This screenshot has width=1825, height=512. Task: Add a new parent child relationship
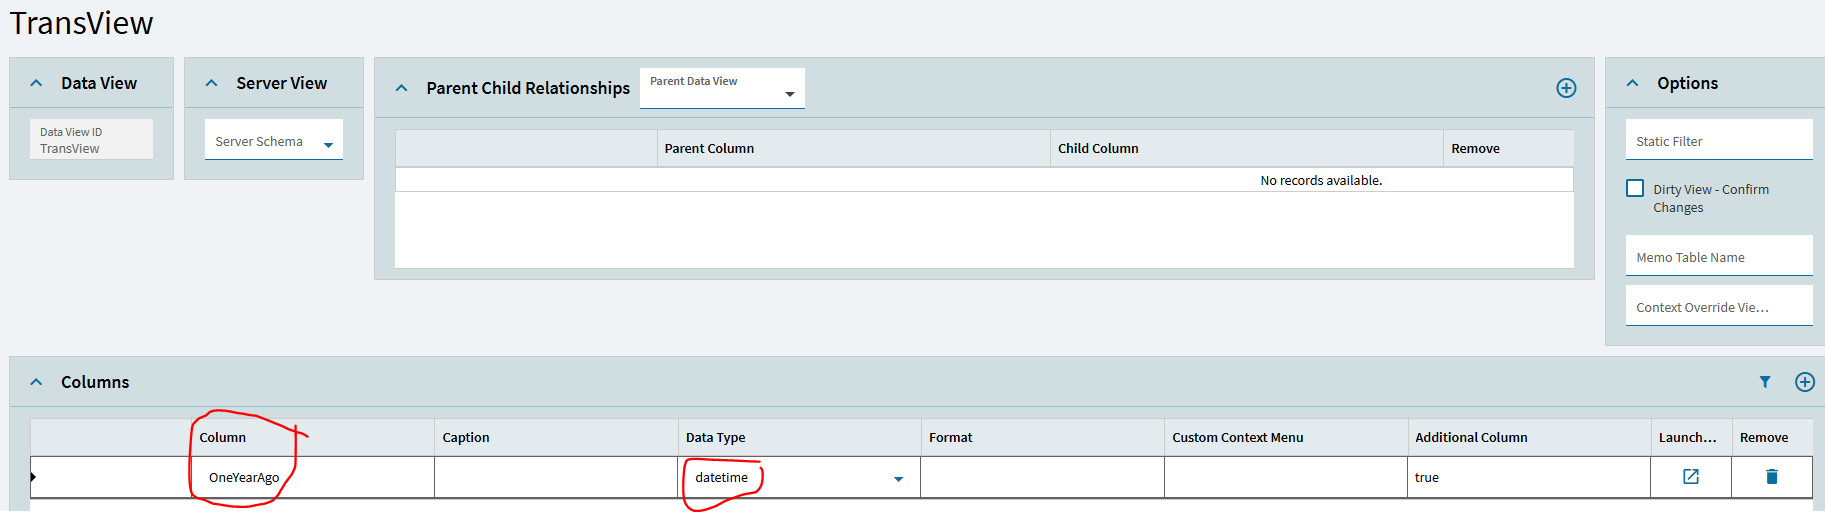[1566, 88]
